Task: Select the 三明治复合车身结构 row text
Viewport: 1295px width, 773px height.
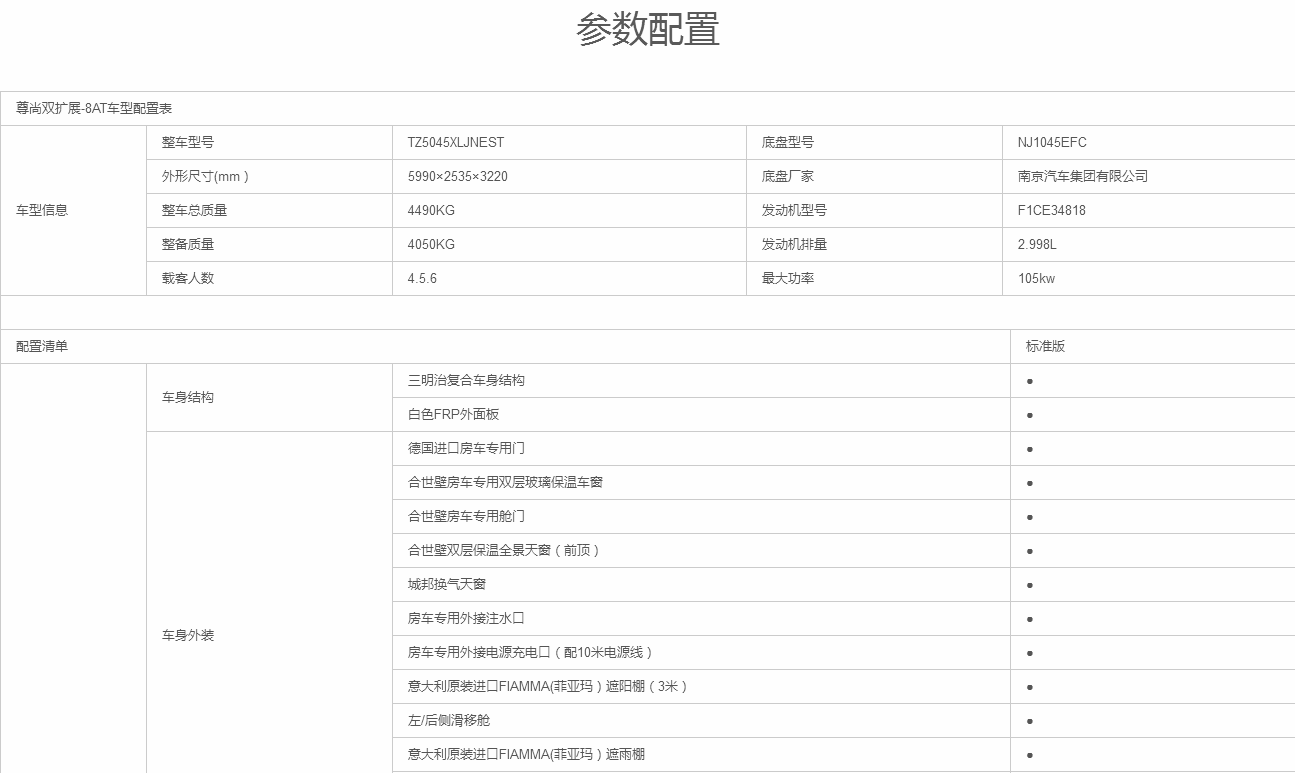Action: 466,380
